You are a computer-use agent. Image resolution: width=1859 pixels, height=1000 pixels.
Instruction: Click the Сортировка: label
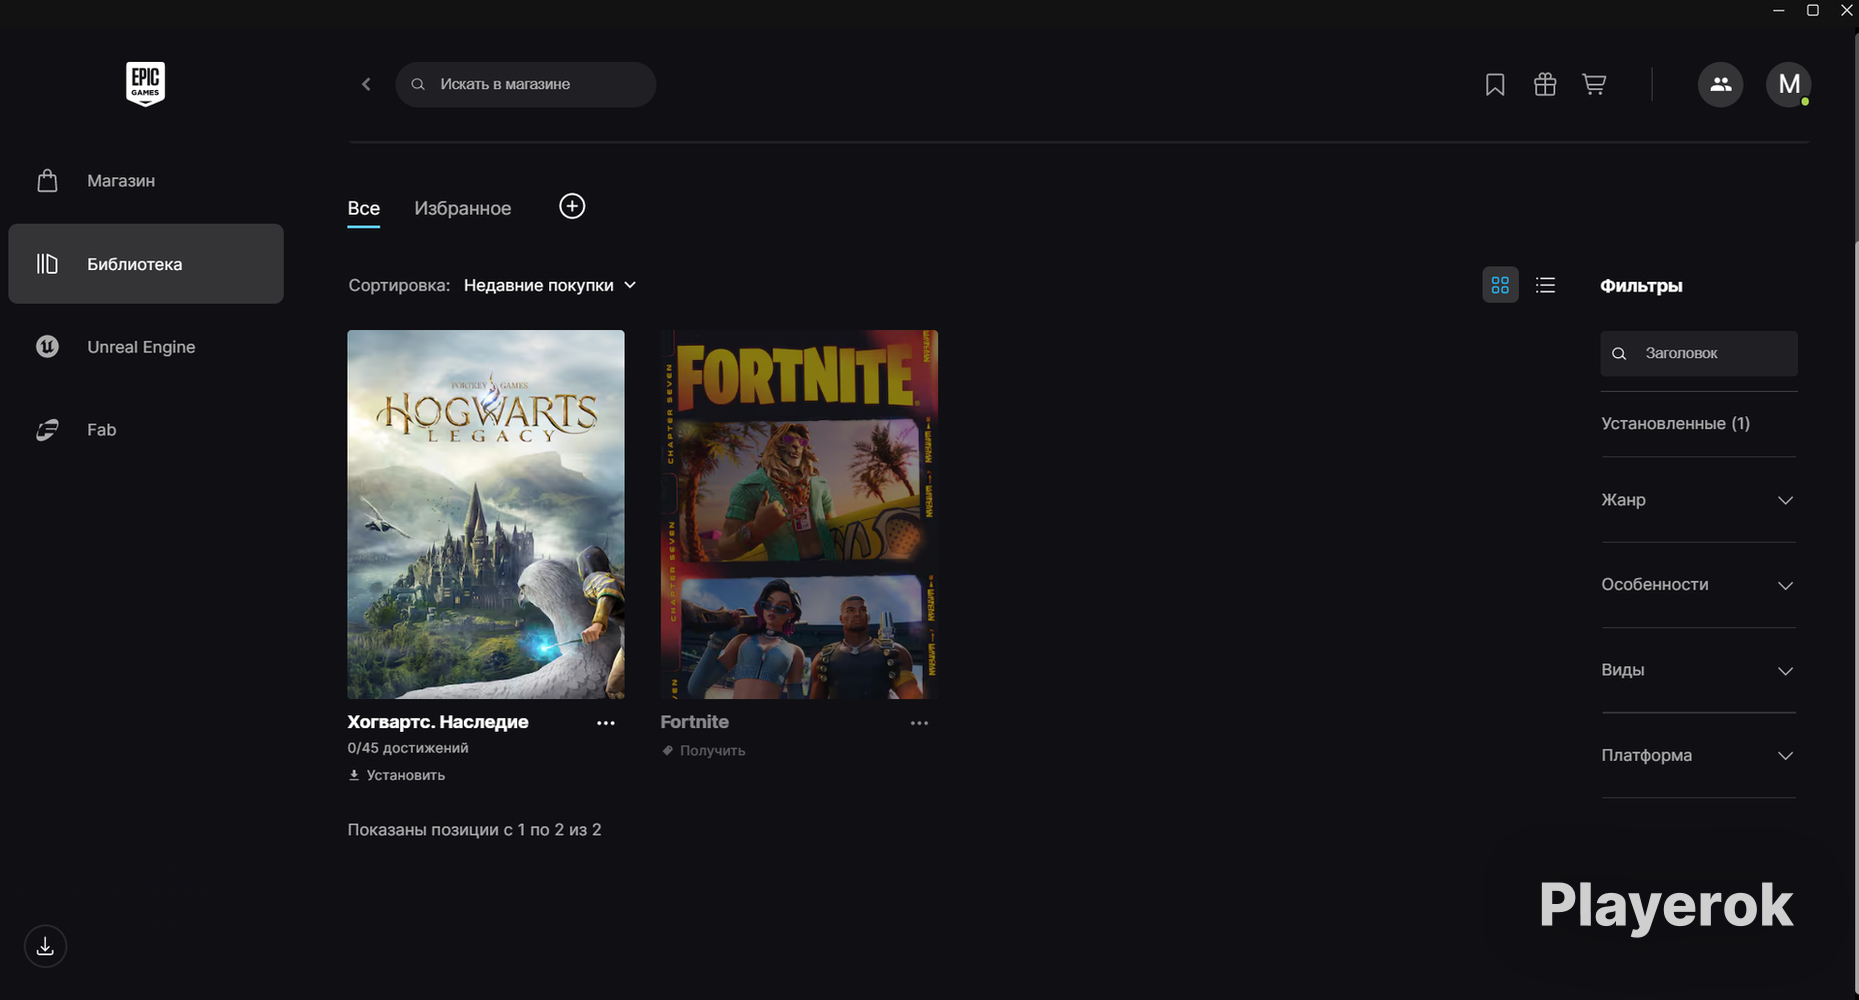coord(399,285)
